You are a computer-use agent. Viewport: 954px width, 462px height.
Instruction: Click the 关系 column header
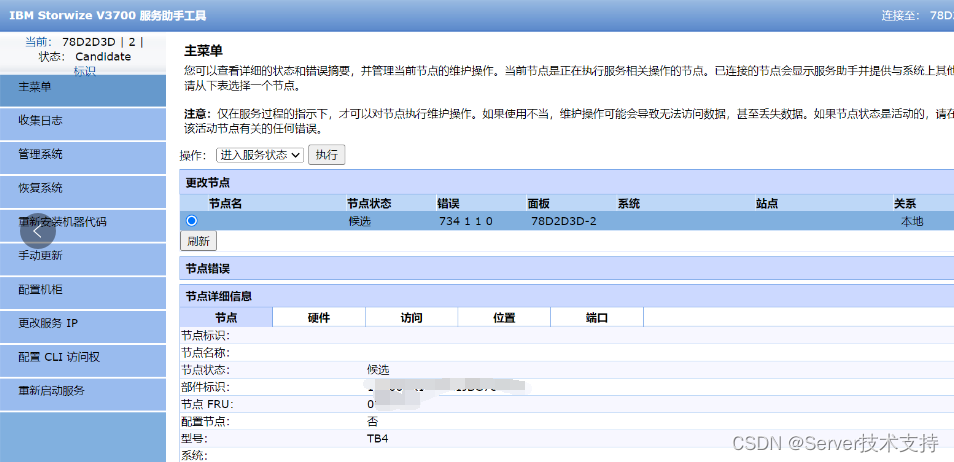pos(905,203)
